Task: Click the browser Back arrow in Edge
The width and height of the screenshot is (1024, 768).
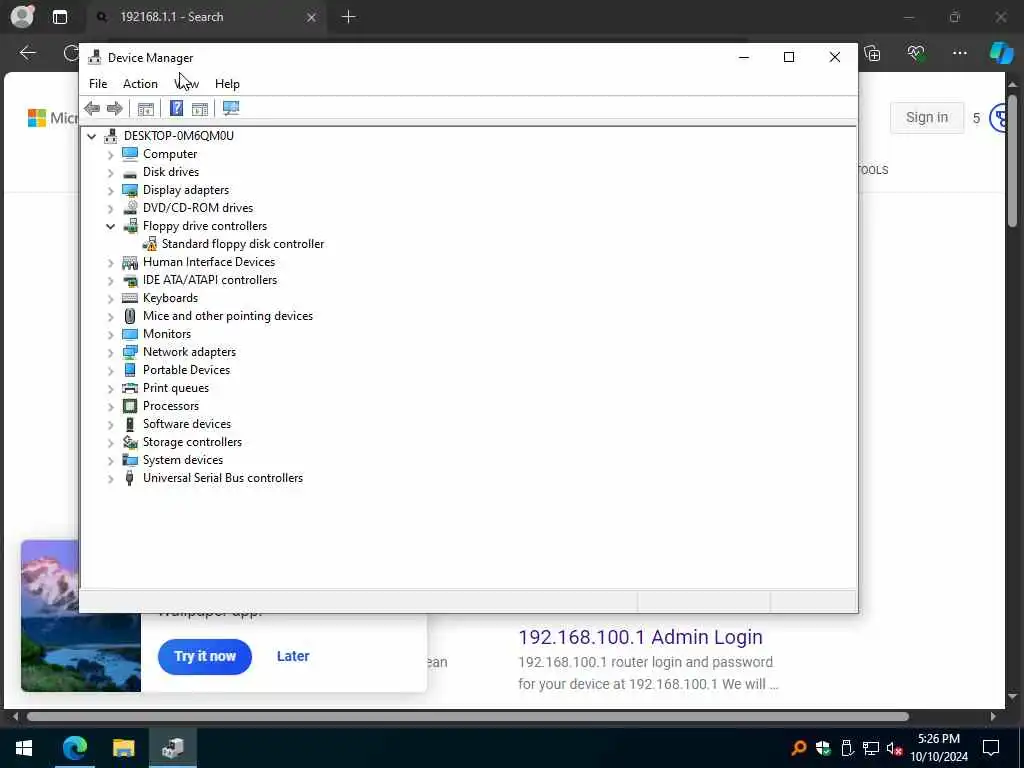Action: [28, 53]
